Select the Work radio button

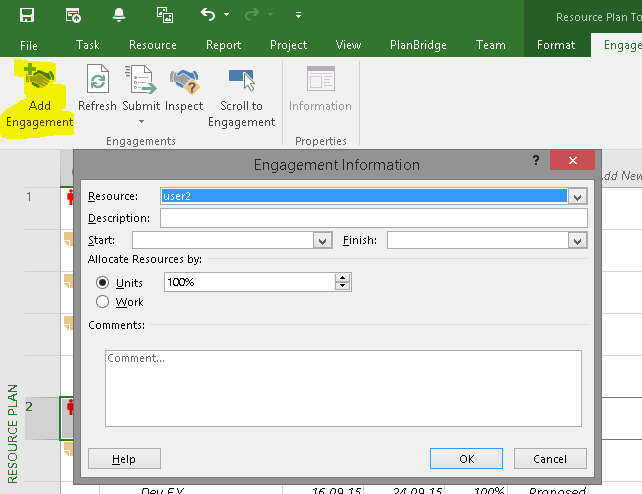coord(102,302)
